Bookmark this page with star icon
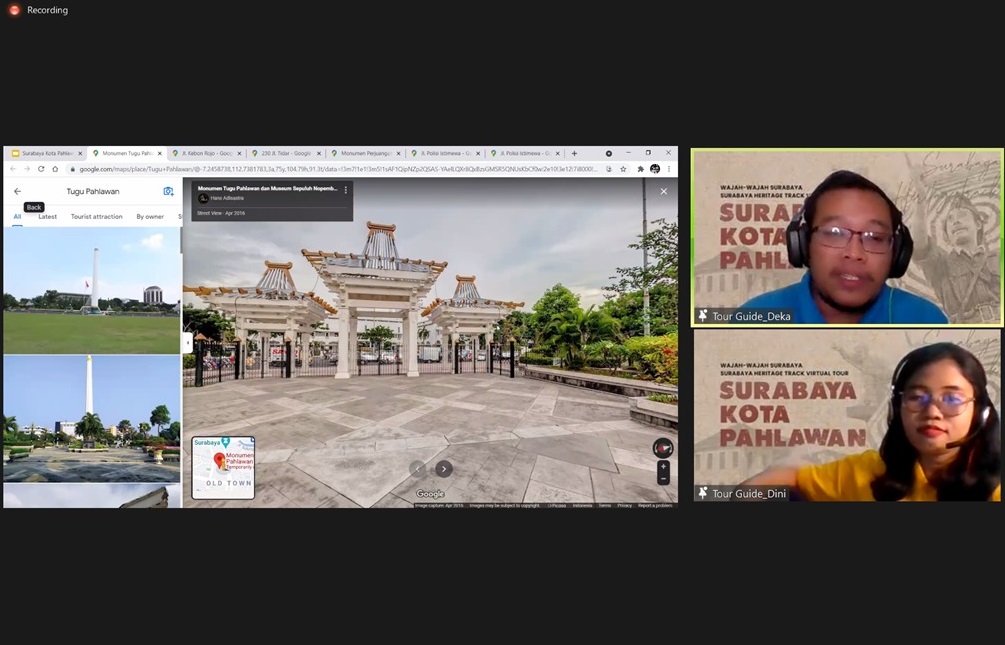This screenshot has width=1005, height=645. click(x=623, y=169)
